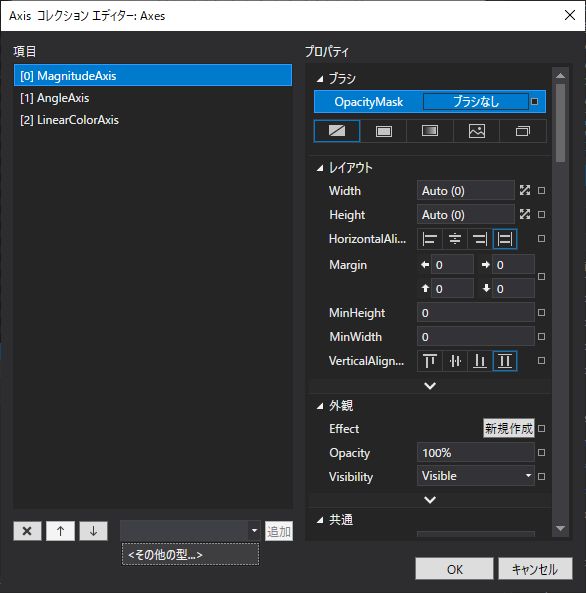Click the OK button

(454, 569)
